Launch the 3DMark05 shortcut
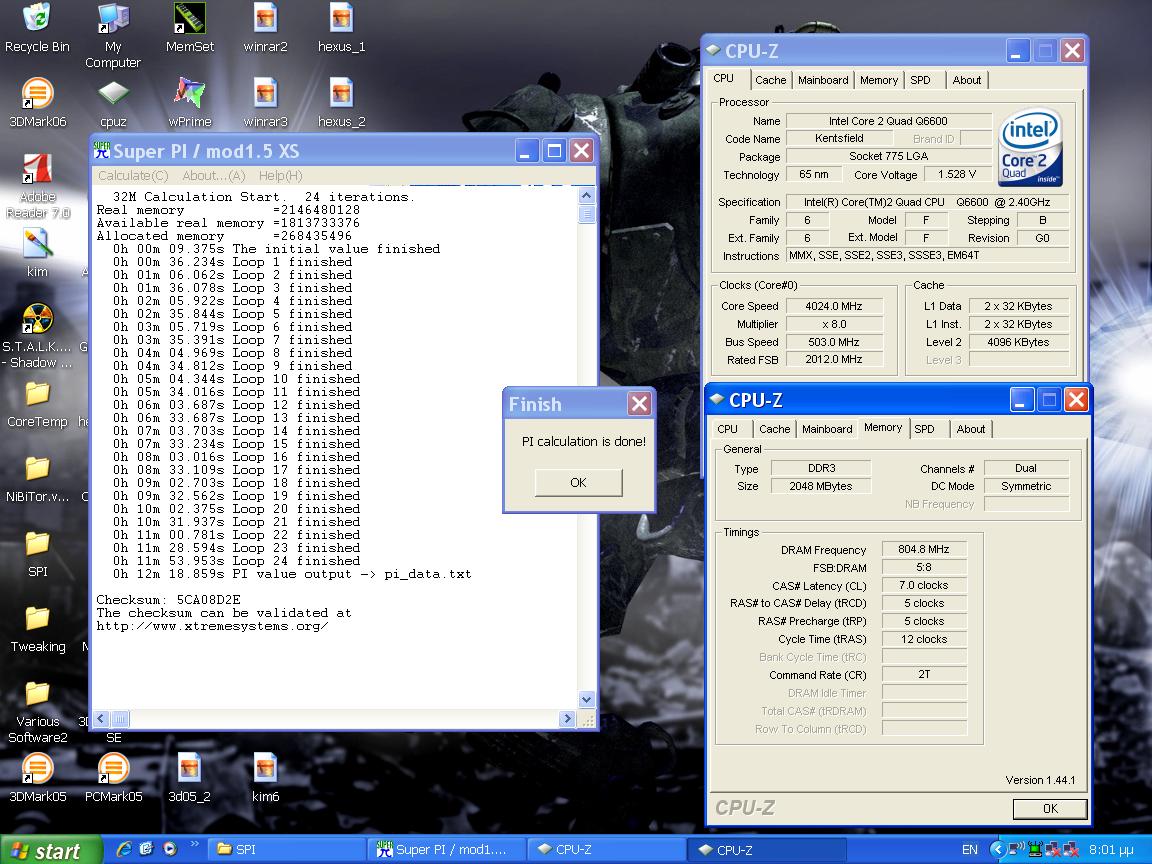This screenshot has width=1152, height=864. 37,778
